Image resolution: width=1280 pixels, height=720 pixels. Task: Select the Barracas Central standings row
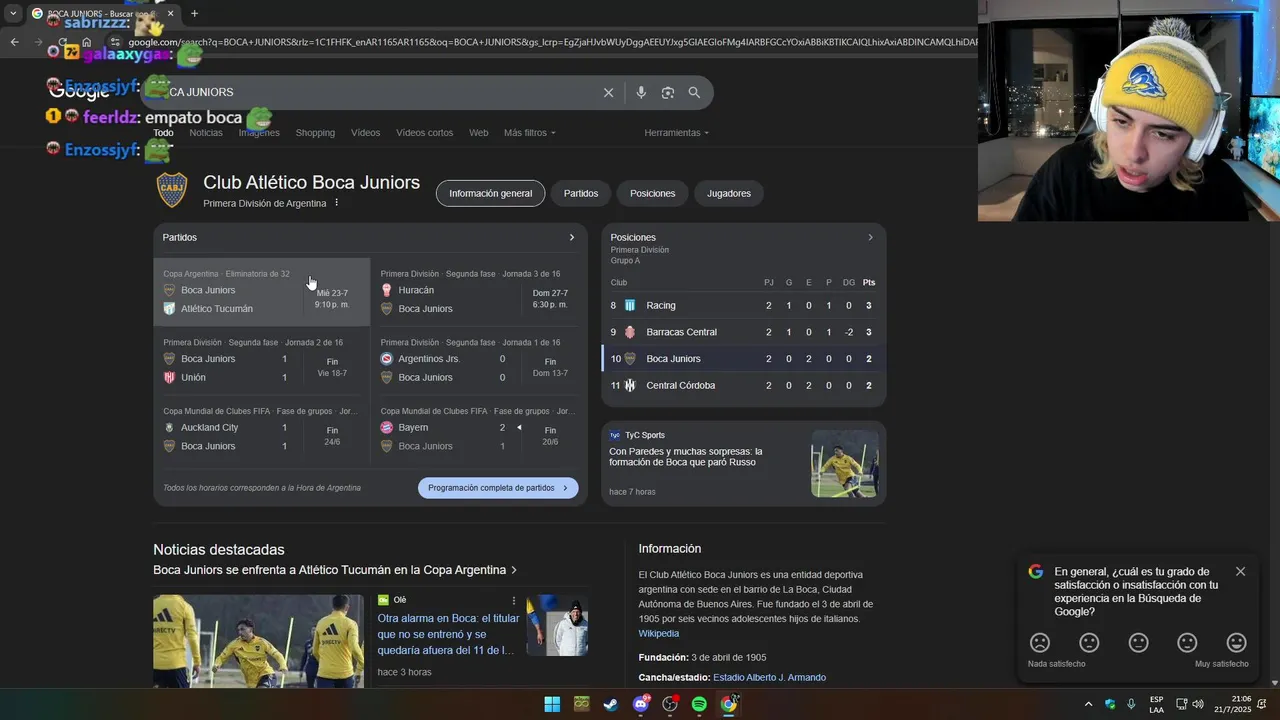[743, 332]
